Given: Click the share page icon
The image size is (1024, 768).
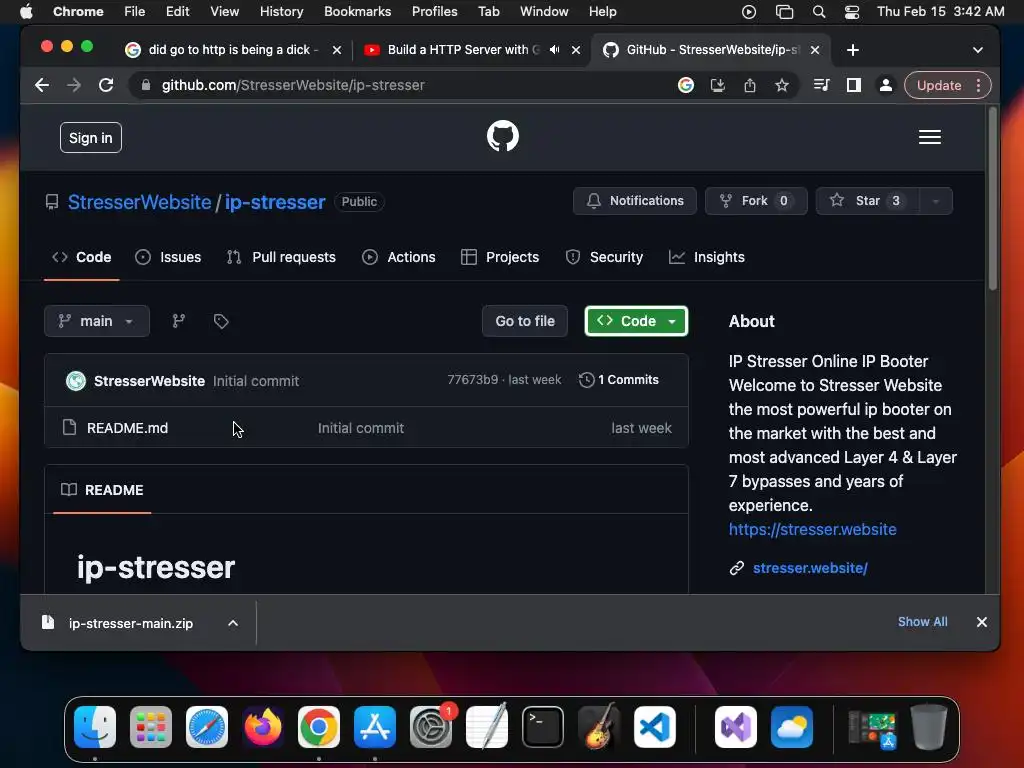Looking at the screenshot, I should click(750, 86).
